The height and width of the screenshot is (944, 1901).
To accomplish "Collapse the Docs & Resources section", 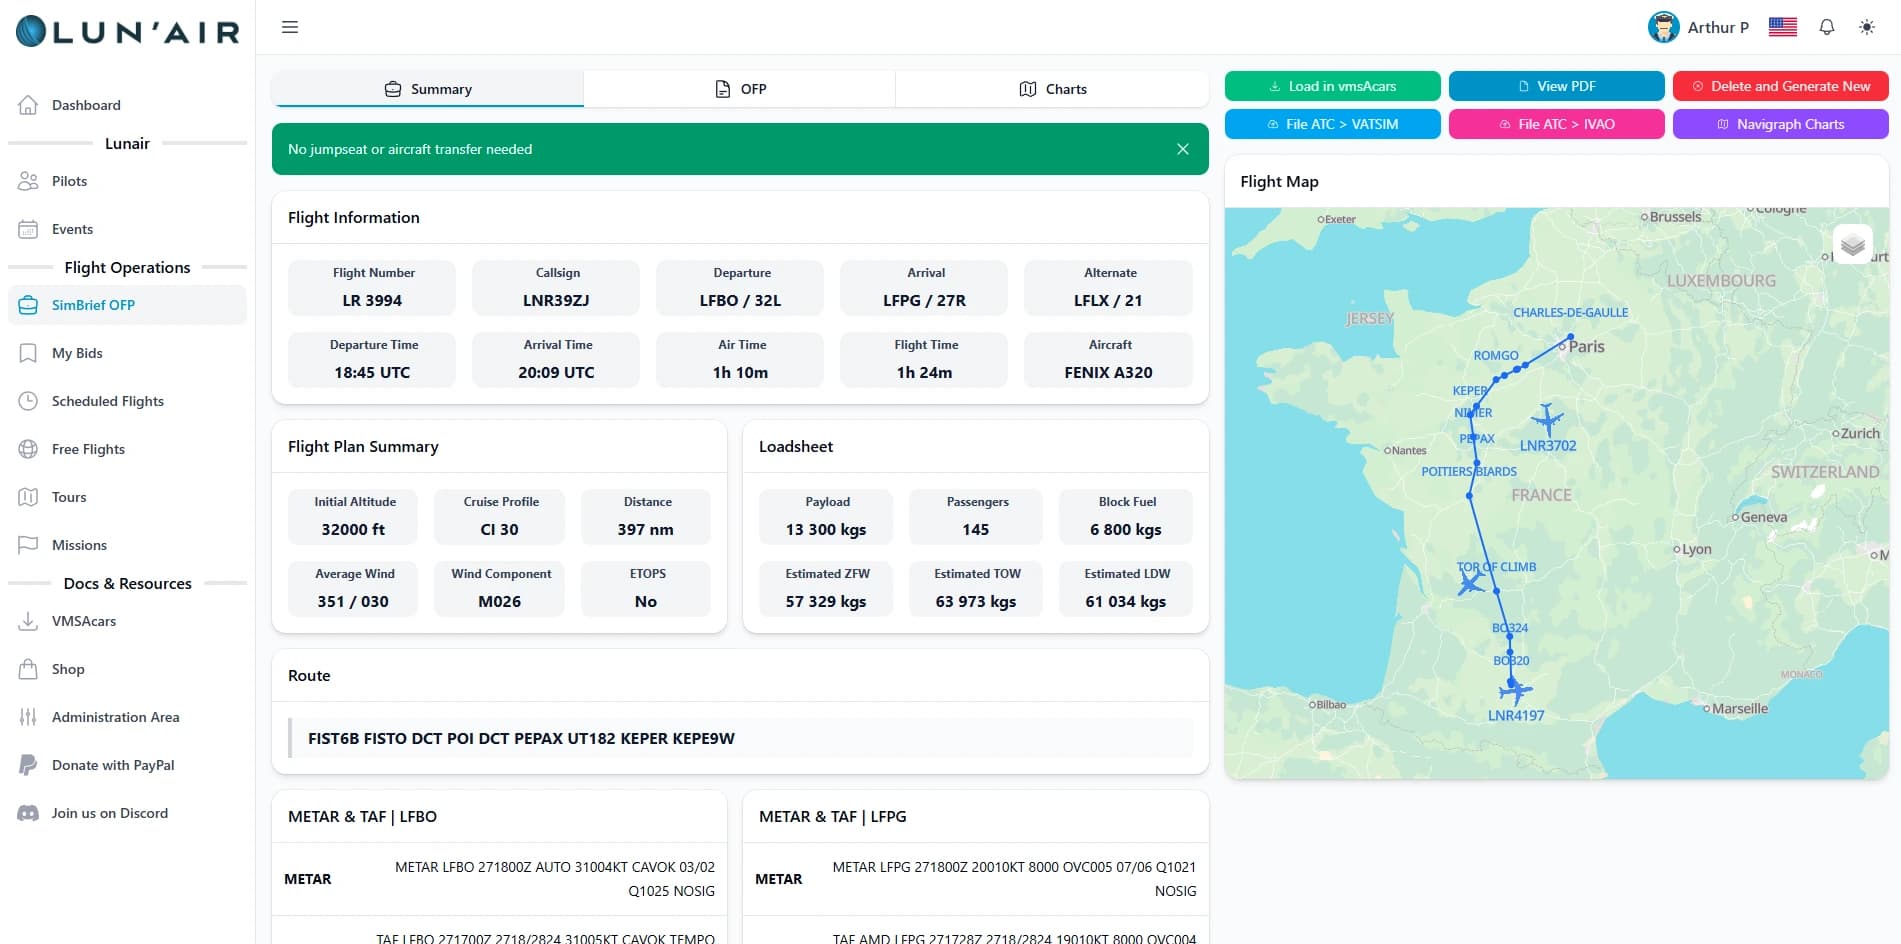I will 127,583.
